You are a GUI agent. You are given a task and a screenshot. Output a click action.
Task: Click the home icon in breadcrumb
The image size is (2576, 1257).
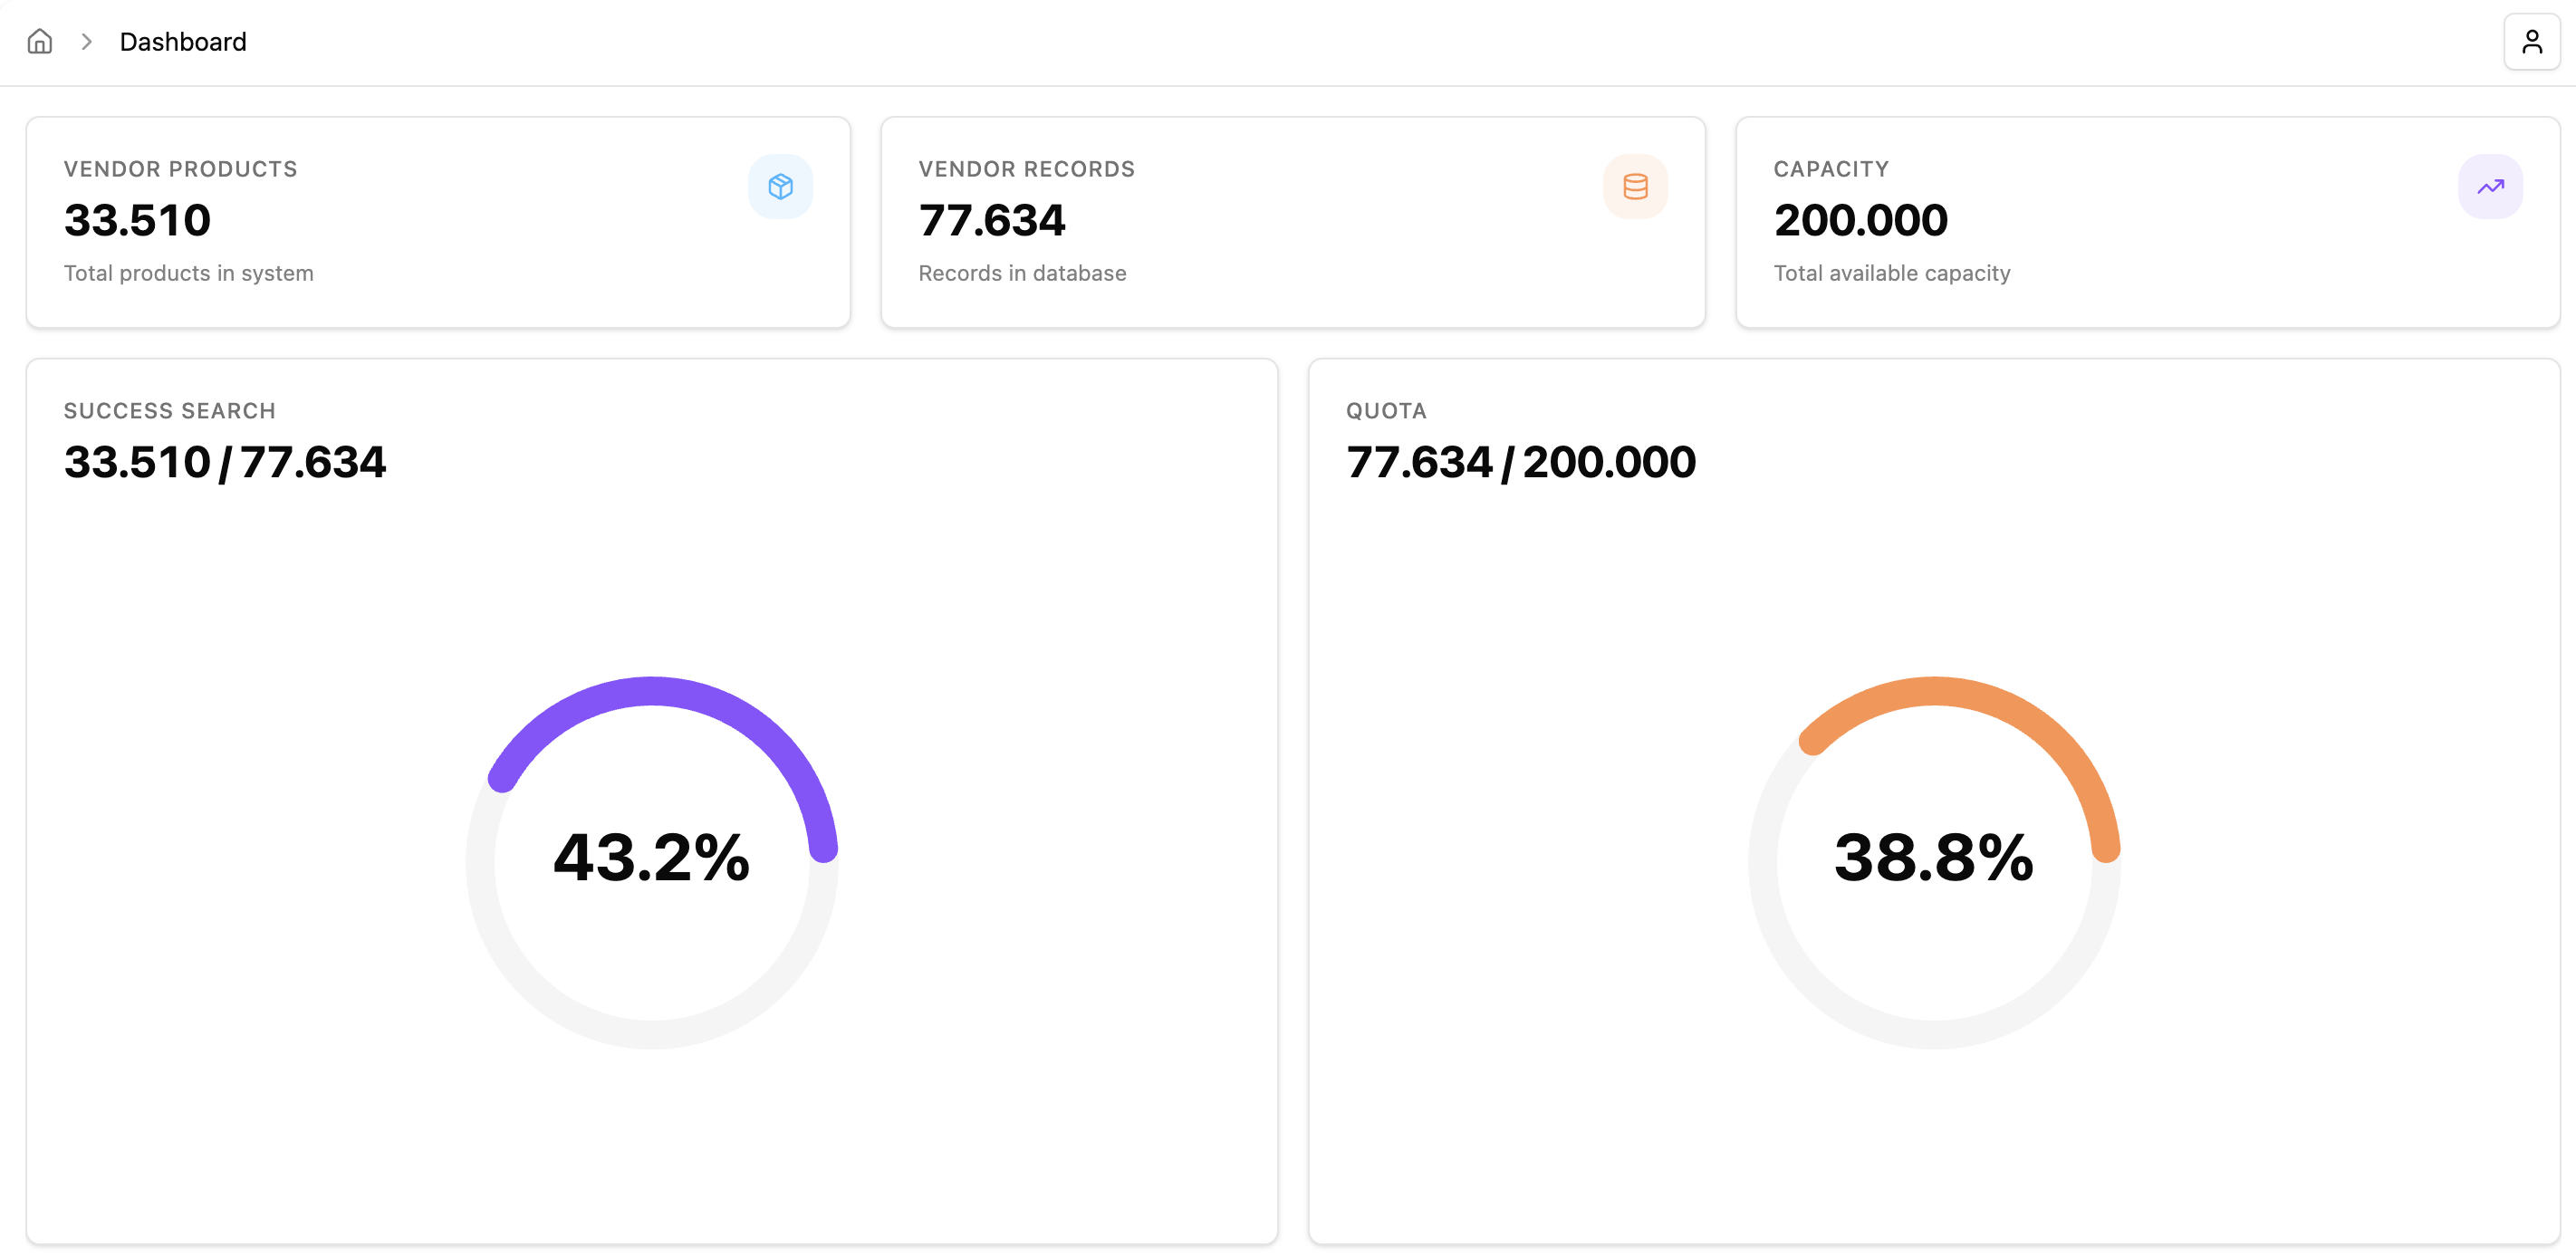(40, 42)
